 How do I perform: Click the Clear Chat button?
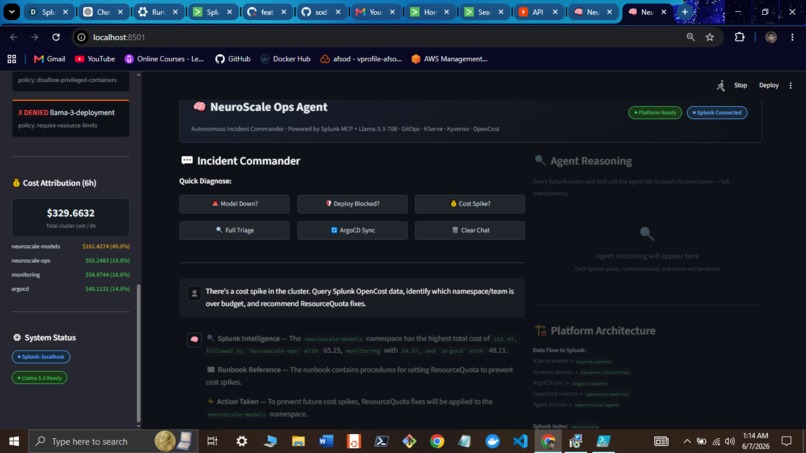(470, 230)
